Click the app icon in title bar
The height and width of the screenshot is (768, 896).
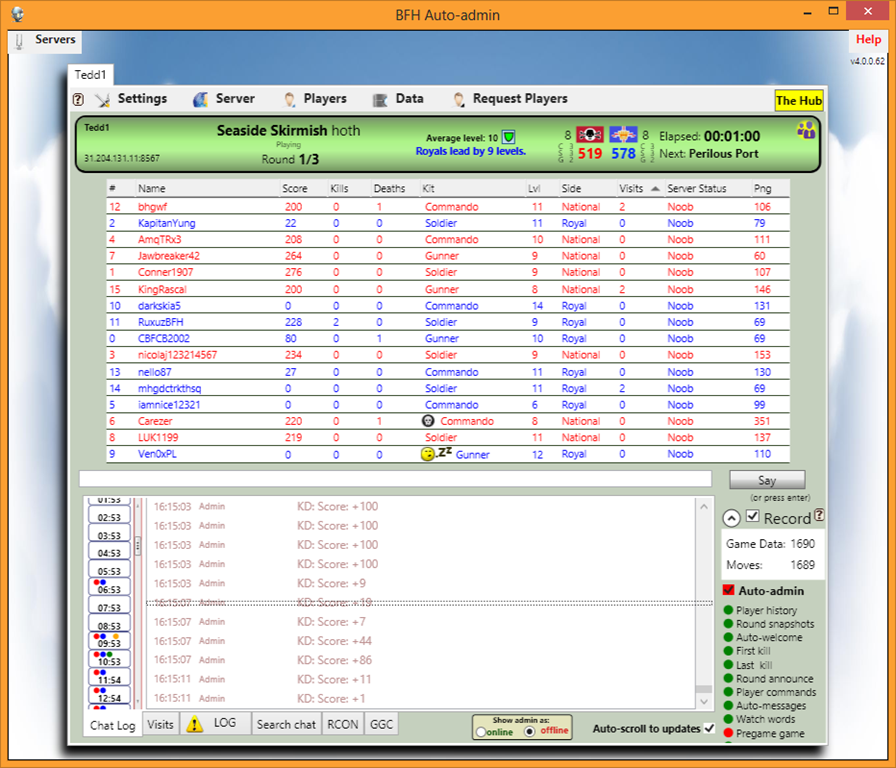pyautogui.click(x=18, y=14)
